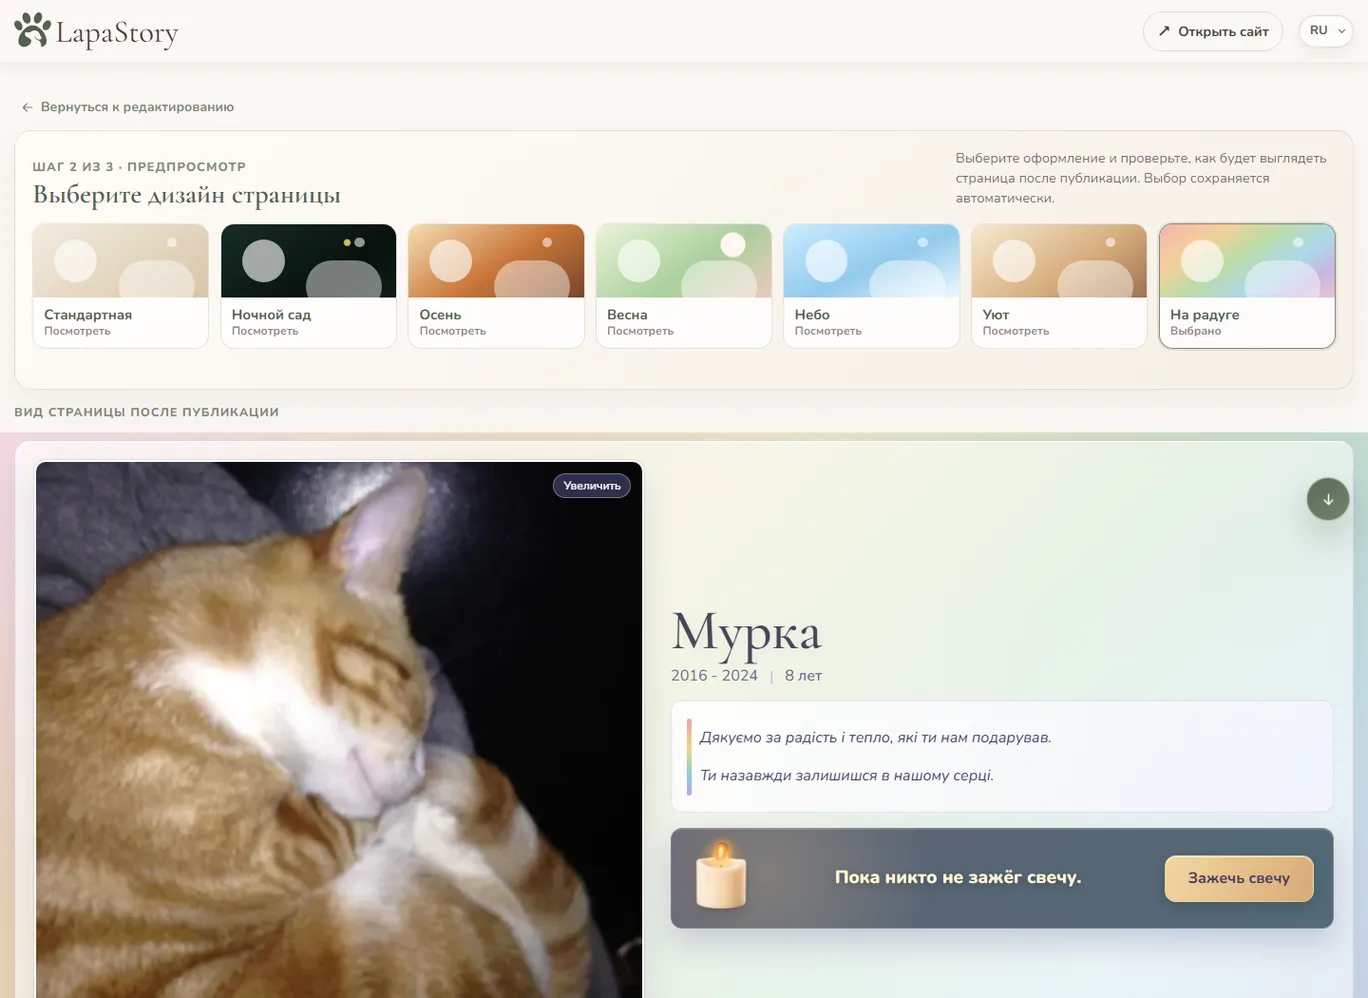Screen dimensions: 1368x998
Task: Click the text Пока никто не зажёг свечу
Action: (958, 877)
